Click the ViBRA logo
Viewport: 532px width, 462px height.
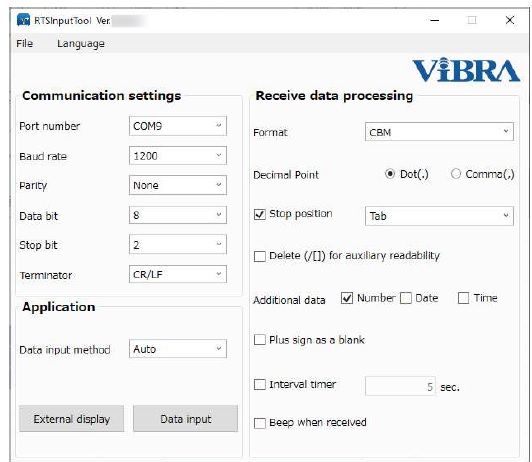pos(466,70)
